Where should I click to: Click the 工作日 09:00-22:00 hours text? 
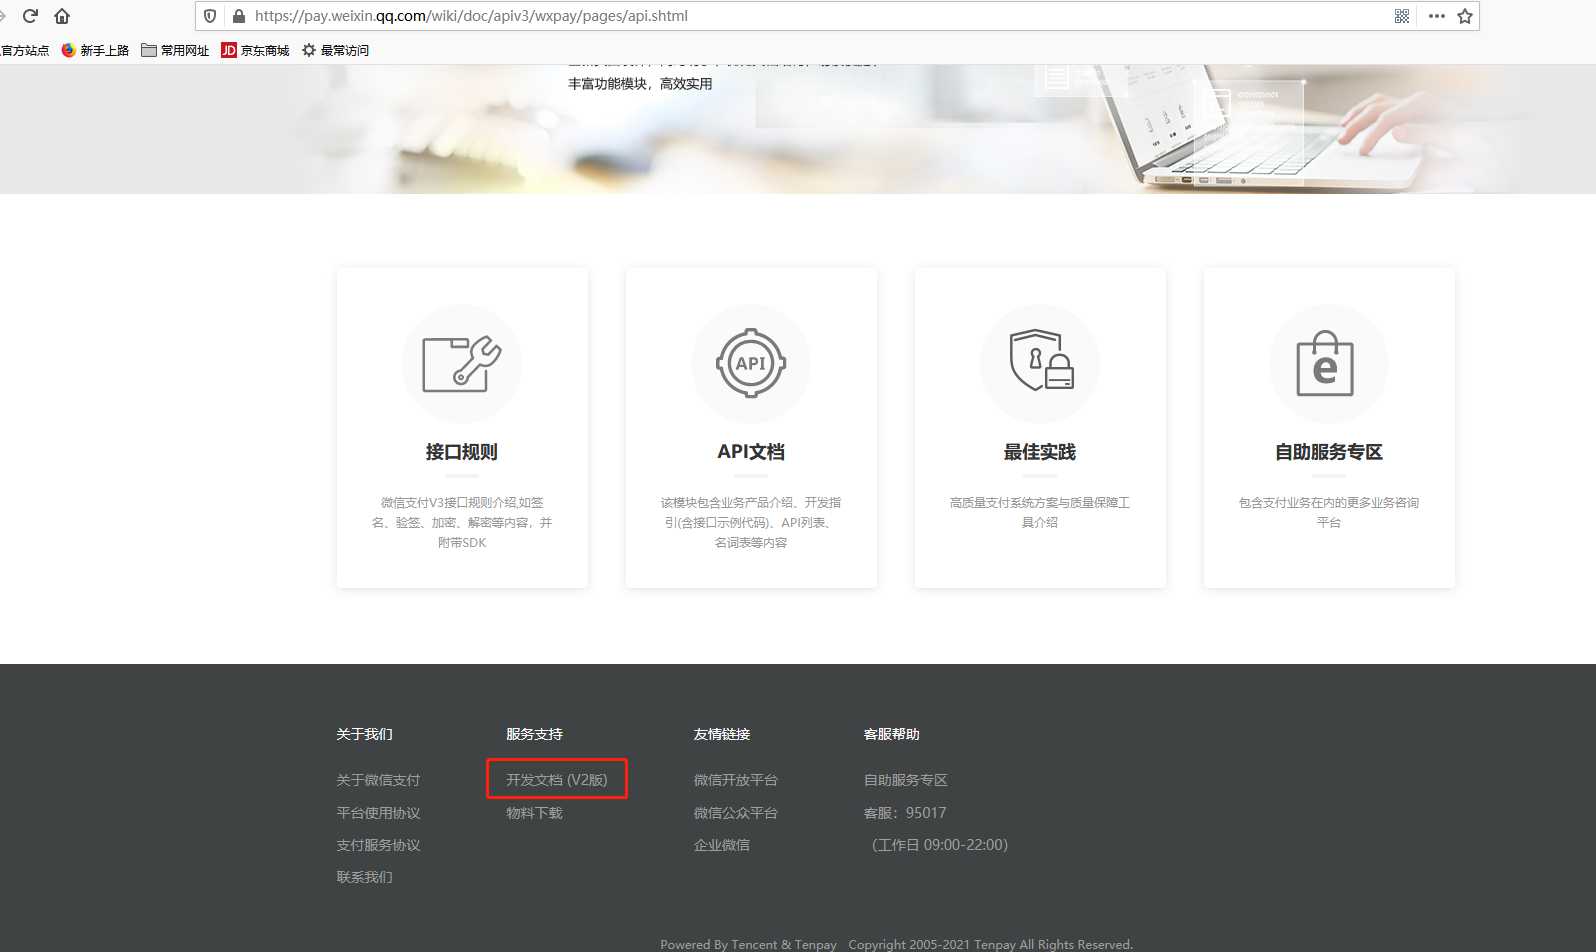coord(940,845)
